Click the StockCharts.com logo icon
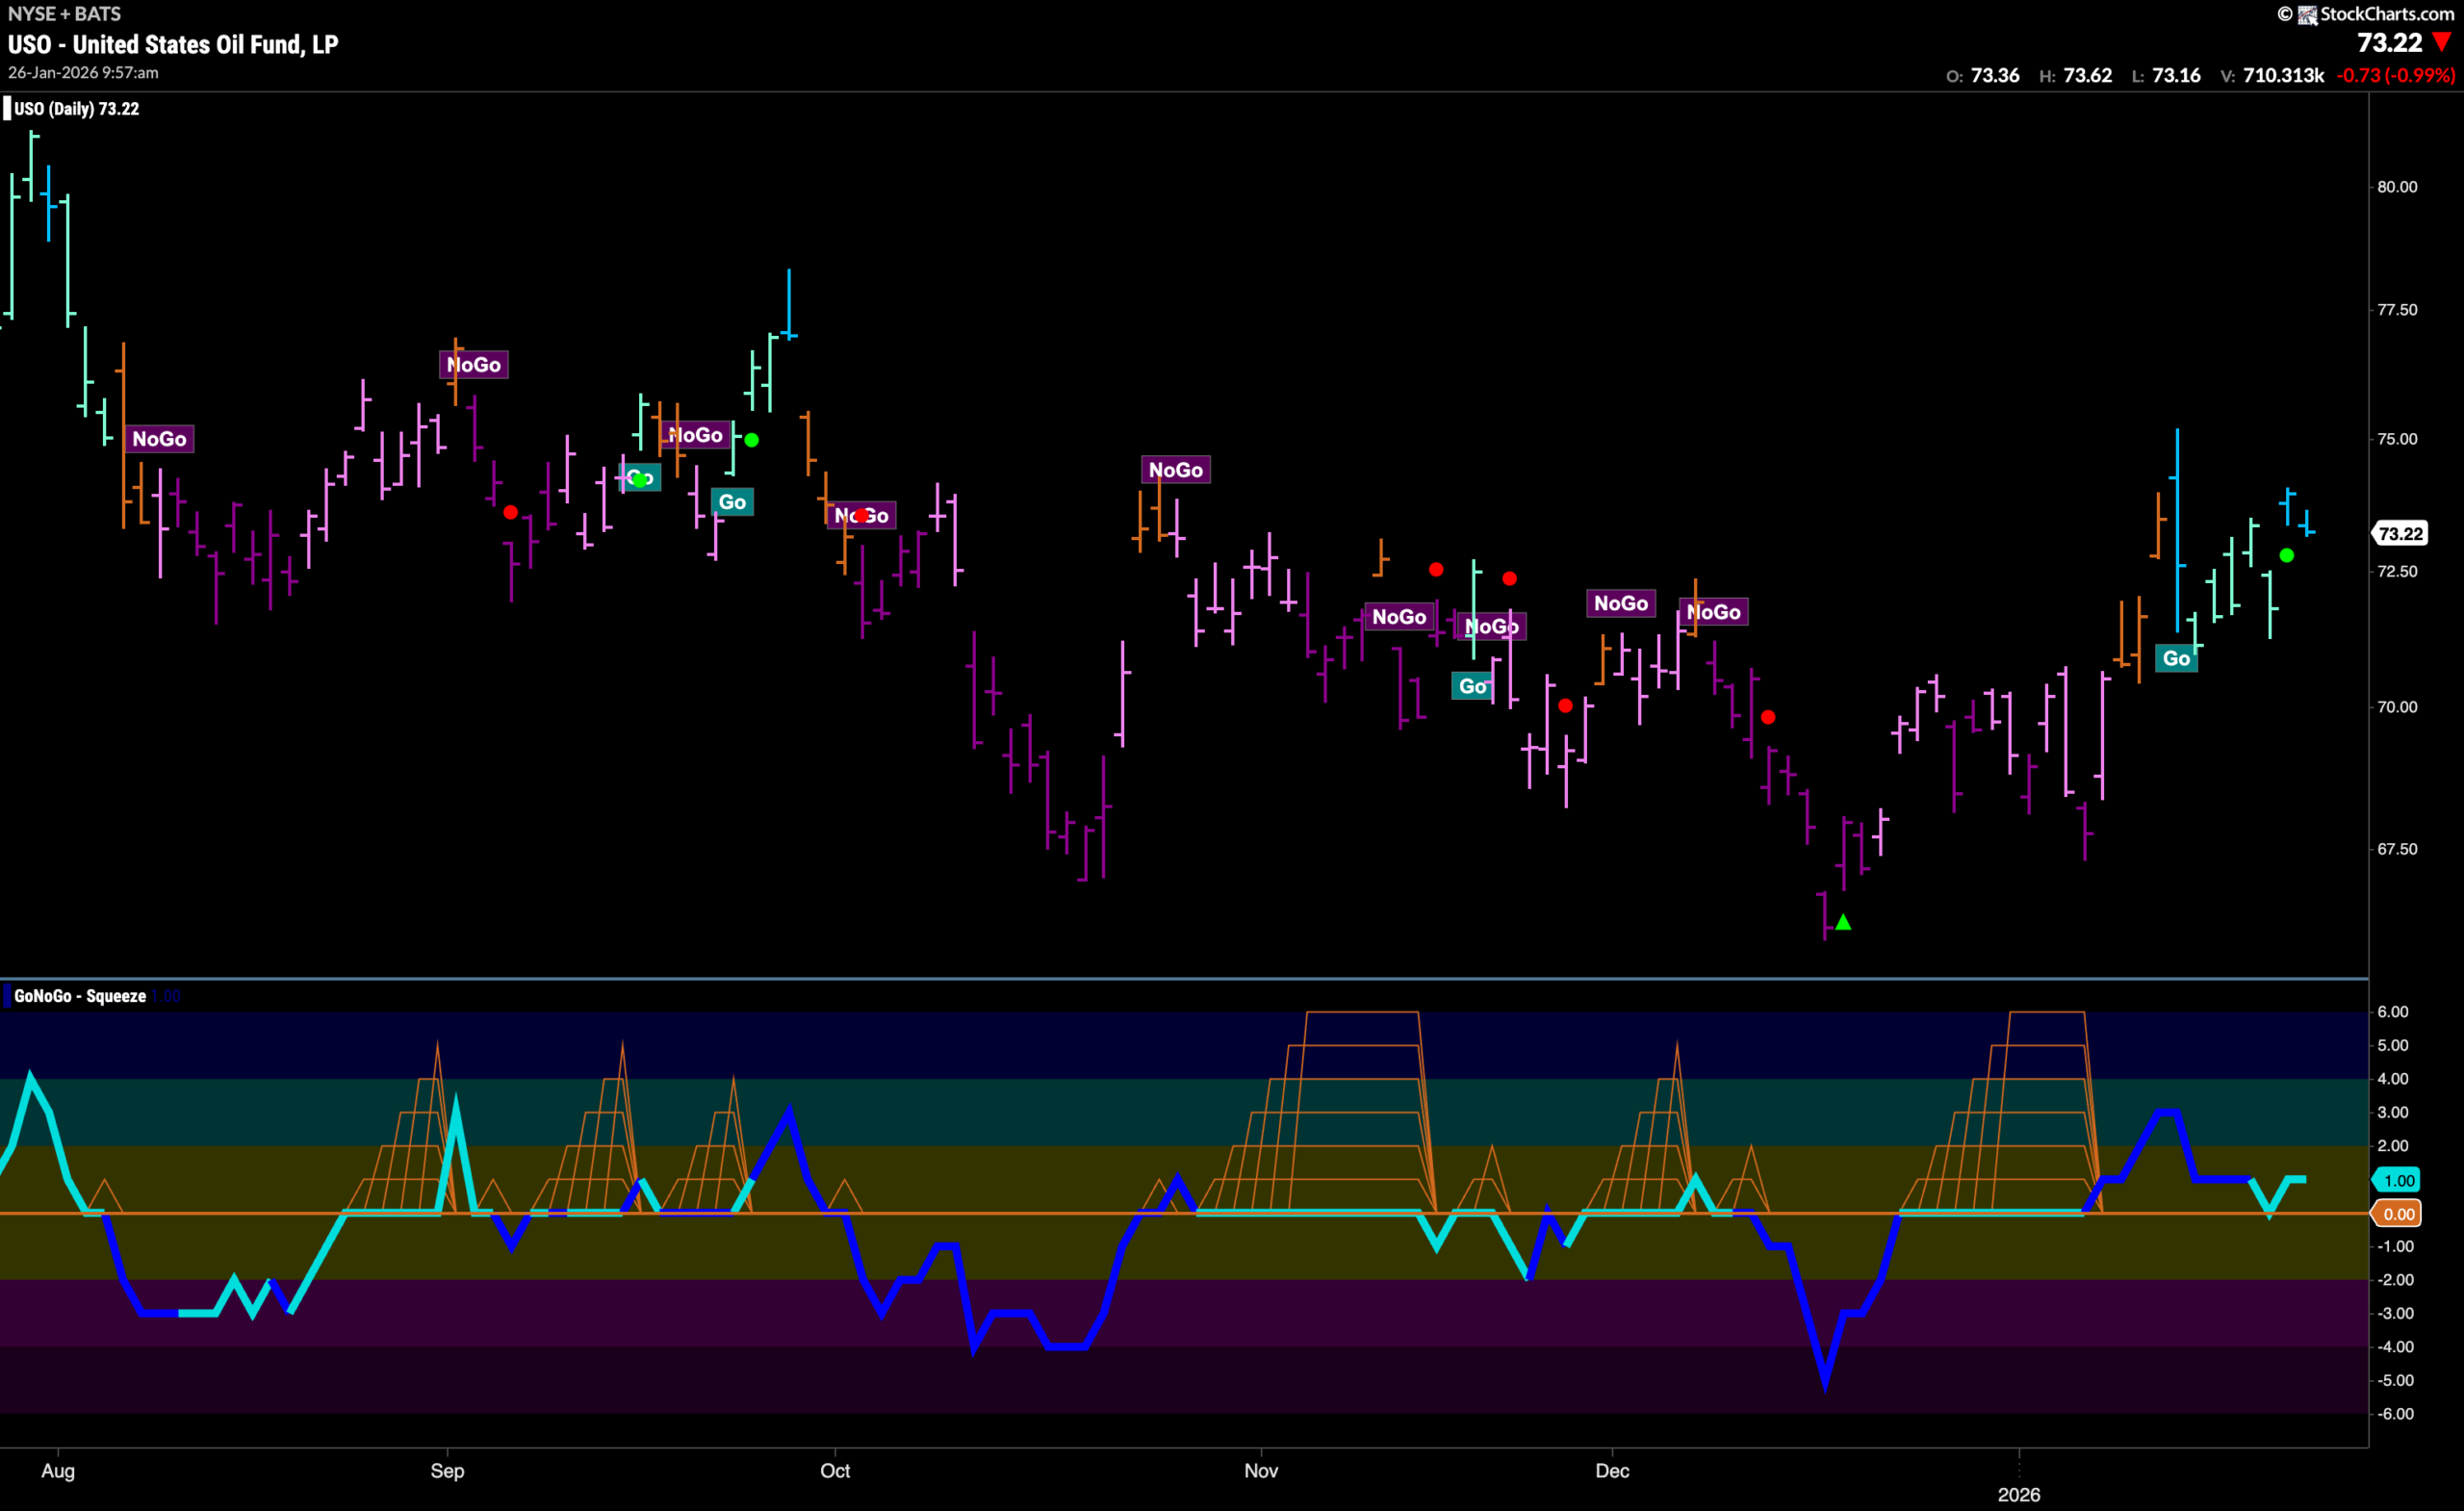The image size is (2464, 1511). [2307, 14]
